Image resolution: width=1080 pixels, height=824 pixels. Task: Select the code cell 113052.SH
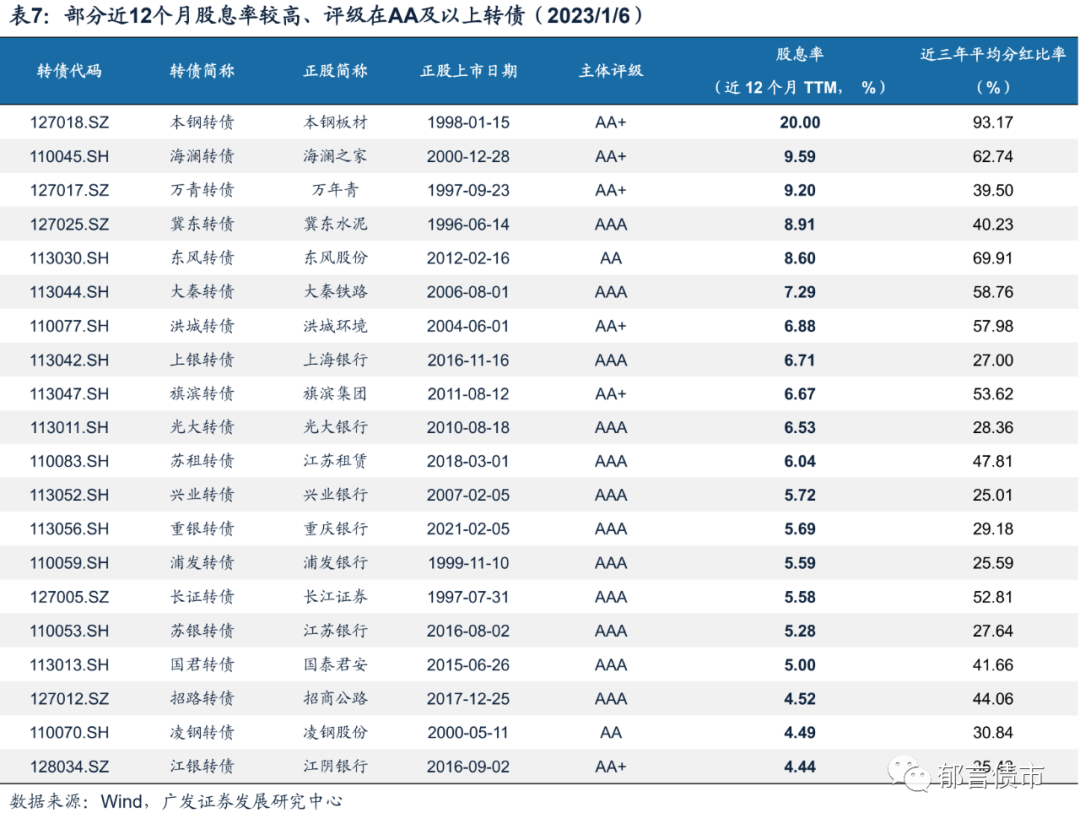click(x=69, y=495)
